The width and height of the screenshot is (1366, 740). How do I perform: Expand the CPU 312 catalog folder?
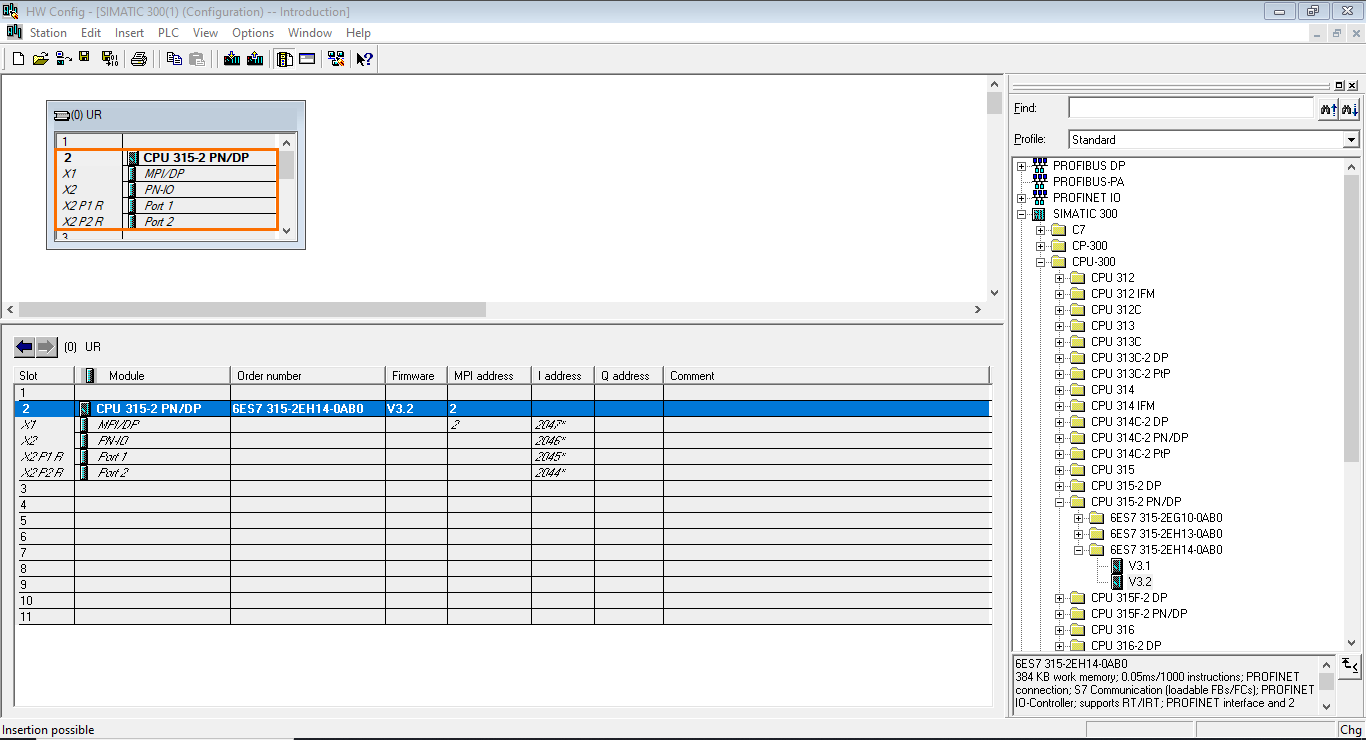click(x=1060, y=278)
